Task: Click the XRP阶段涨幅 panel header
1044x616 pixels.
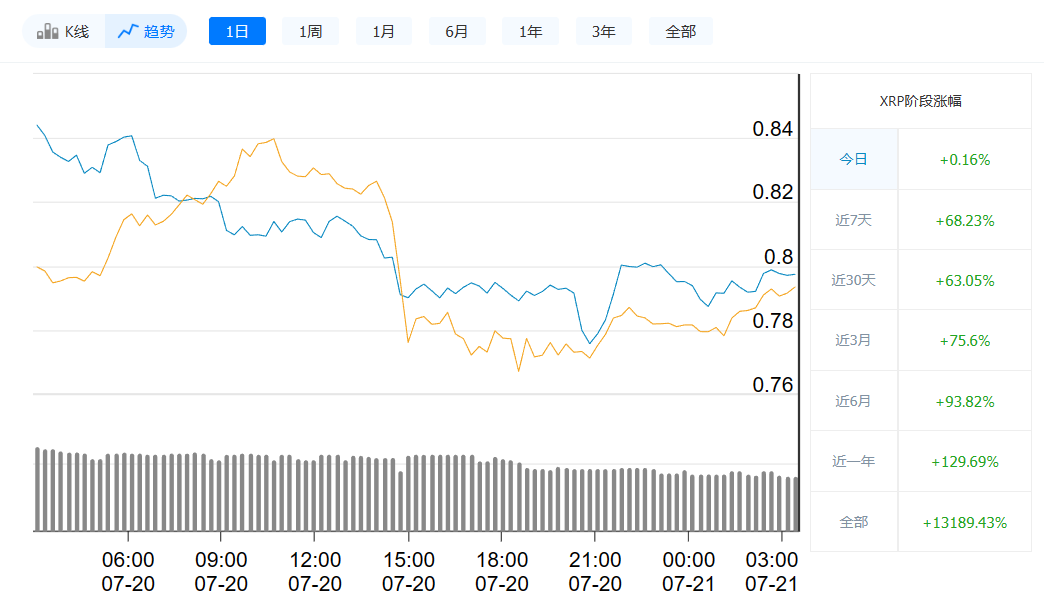Action: click(x=920, y=100)
